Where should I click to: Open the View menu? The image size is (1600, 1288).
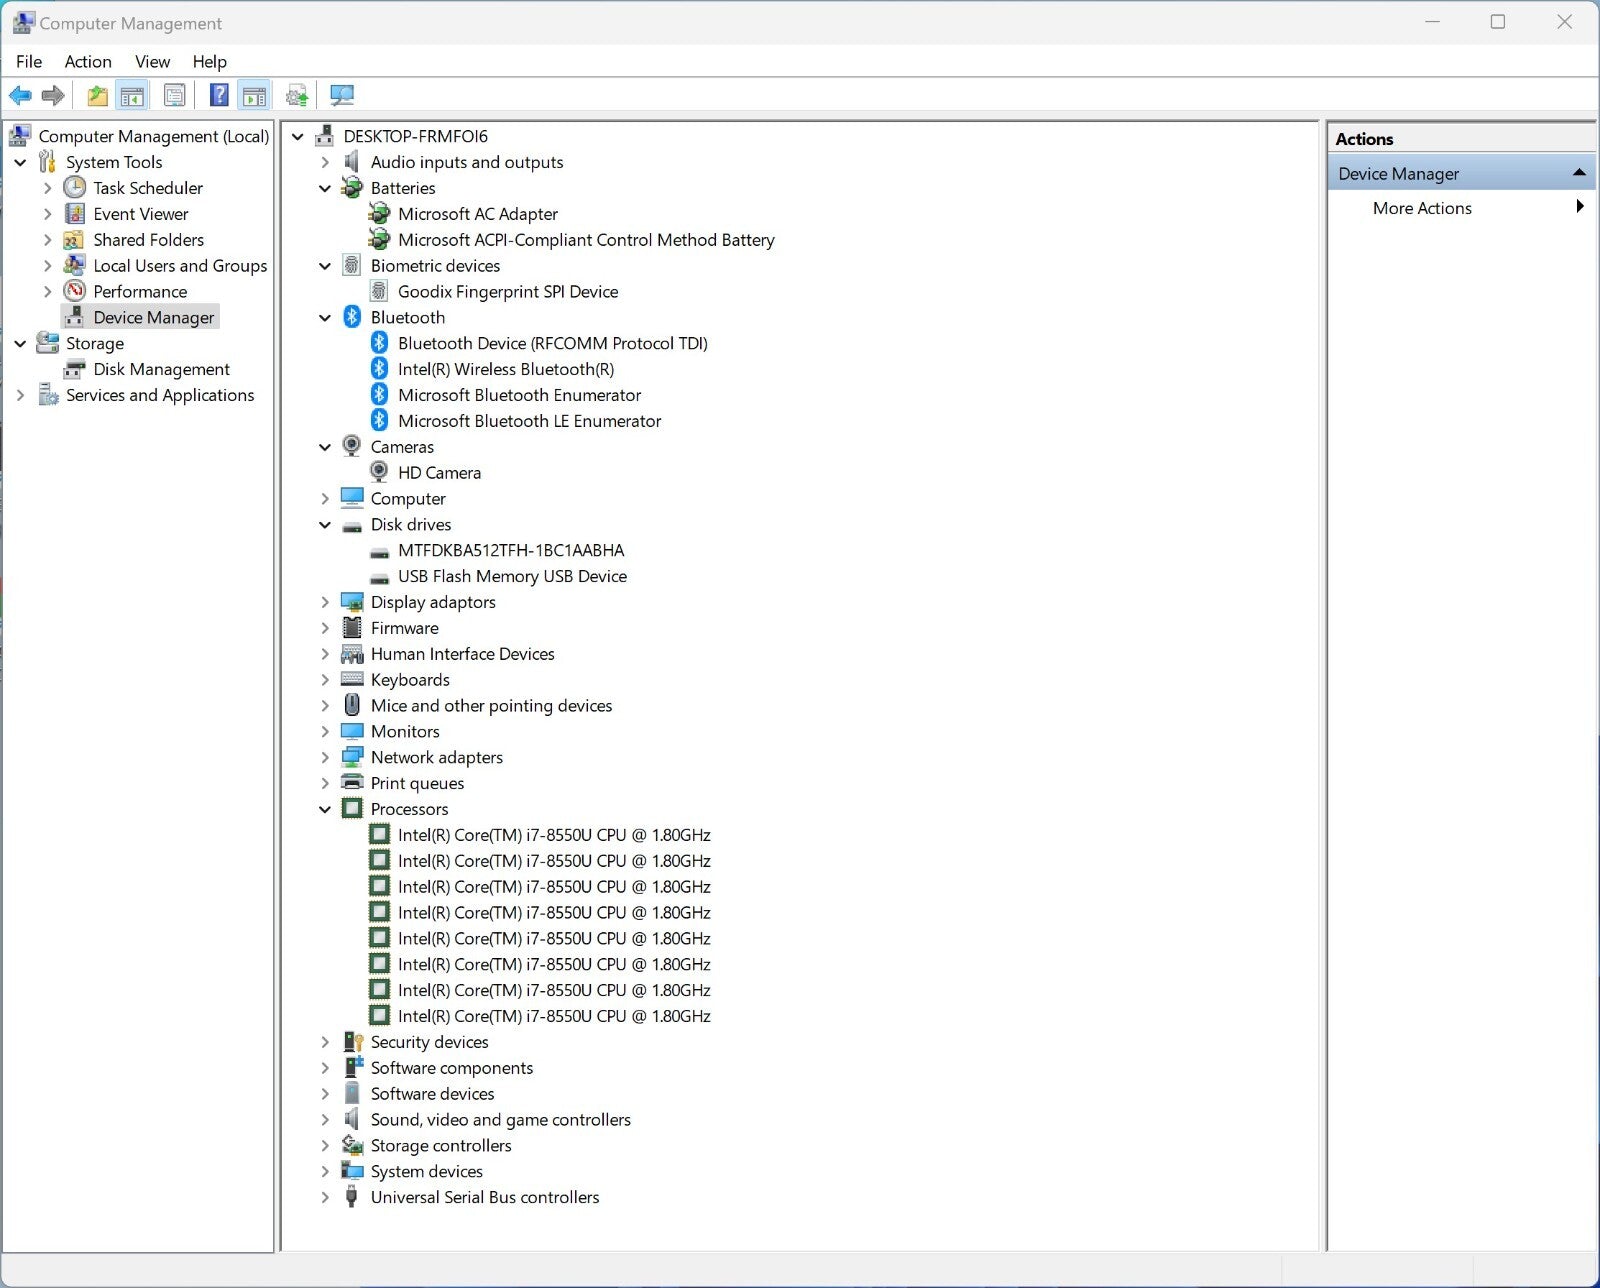153,62
